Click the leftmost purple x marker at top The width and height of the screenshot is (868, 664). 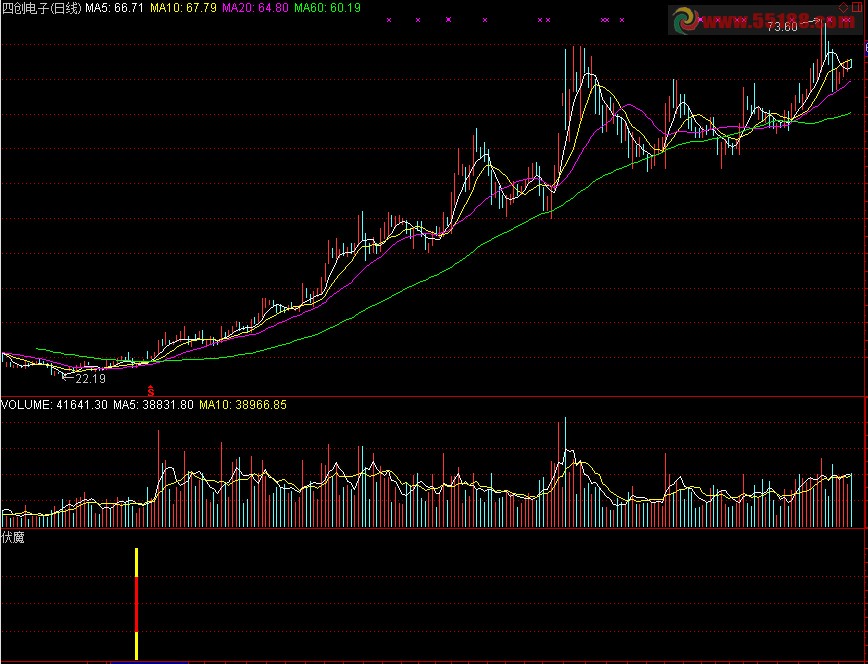(391, 19)
